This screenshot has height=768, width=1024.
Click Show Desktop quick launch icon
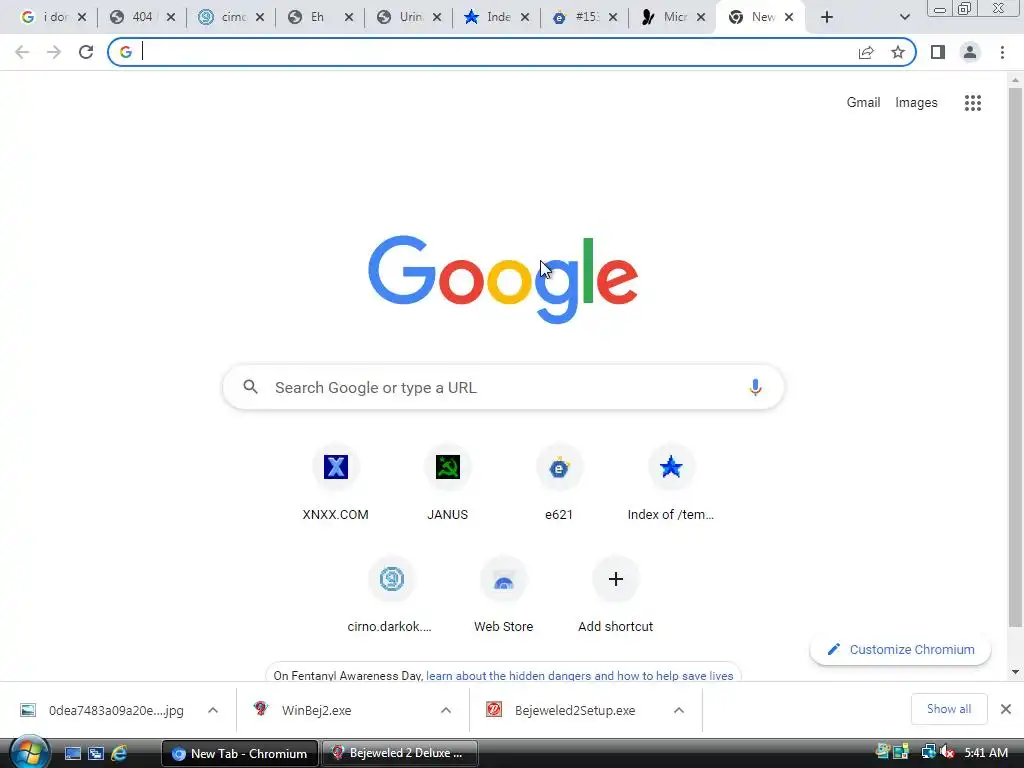point(72,753)
